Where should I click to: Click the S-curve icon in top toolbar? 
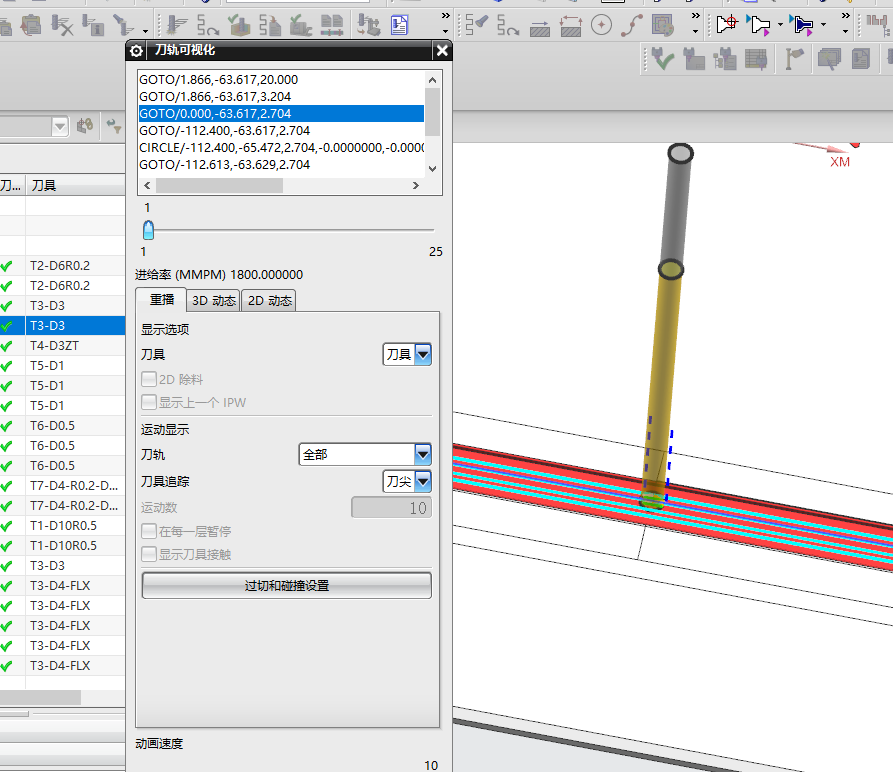coord(632,25)
